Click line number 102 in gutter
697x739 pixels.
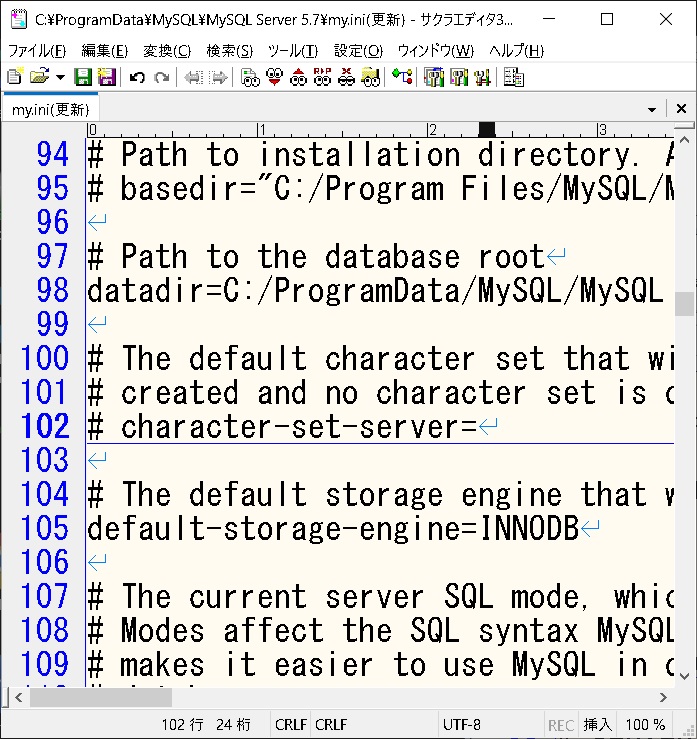point(45,426)
